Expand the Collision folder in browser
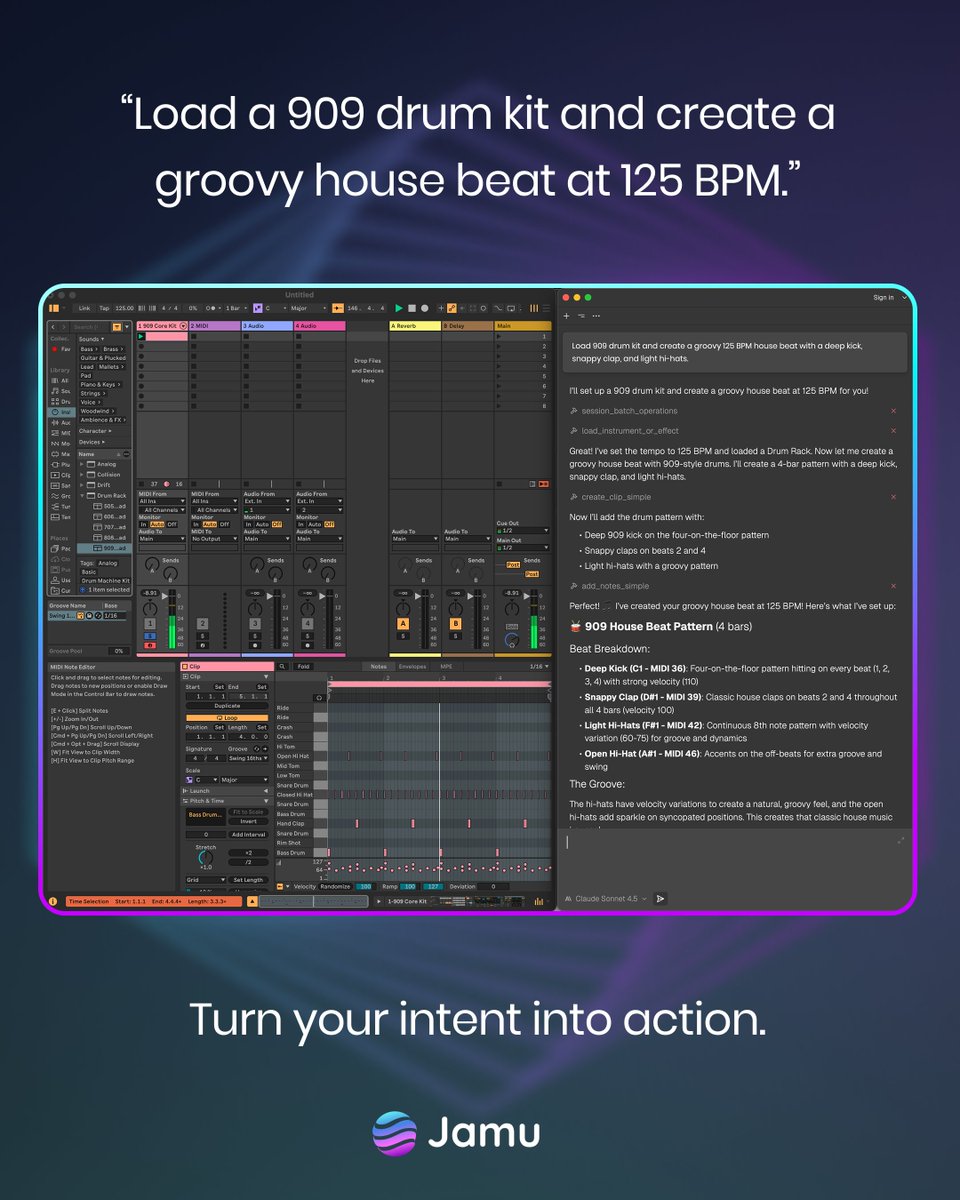The width and height of the screenshot is (960, 1200). click(82, 474)
